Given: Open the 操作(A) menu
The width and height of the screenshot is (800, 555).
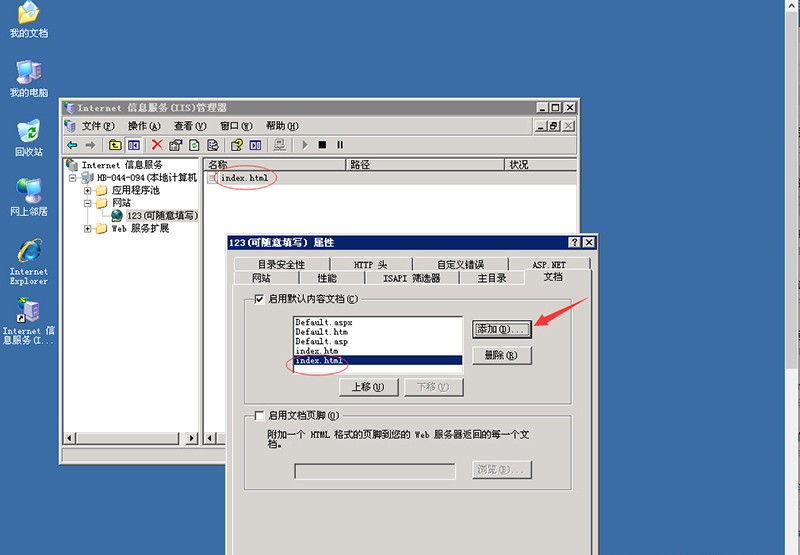Looking at the screenshot, I should (x=144, y=126).
